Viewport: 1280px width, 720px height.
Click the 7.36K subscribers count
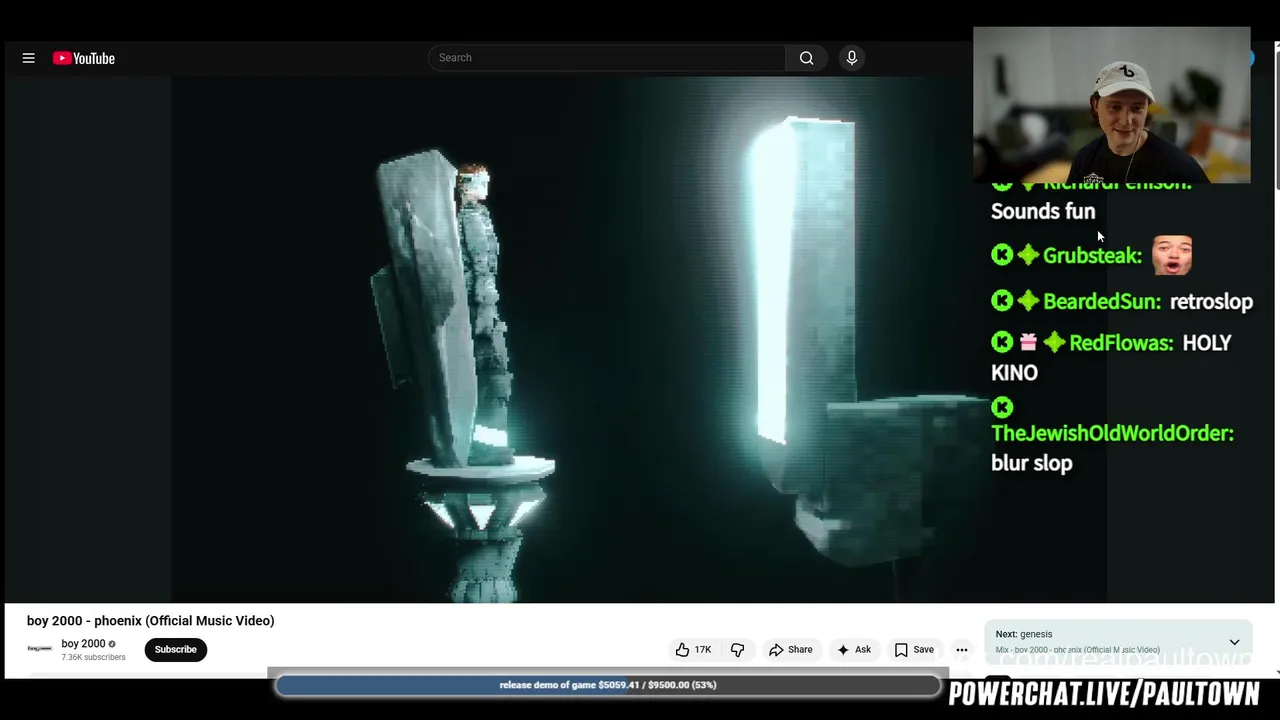[93, 657]
